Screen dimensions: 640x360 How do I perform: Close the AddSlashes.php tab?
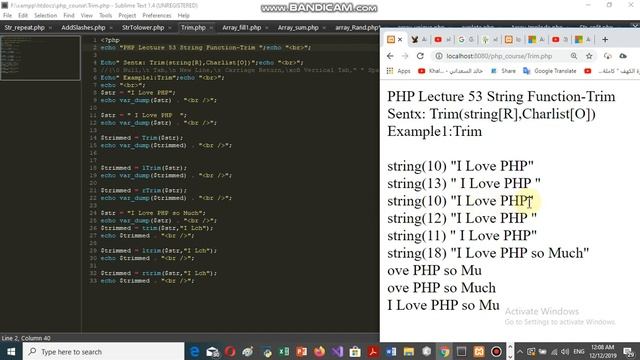point(111,28)
